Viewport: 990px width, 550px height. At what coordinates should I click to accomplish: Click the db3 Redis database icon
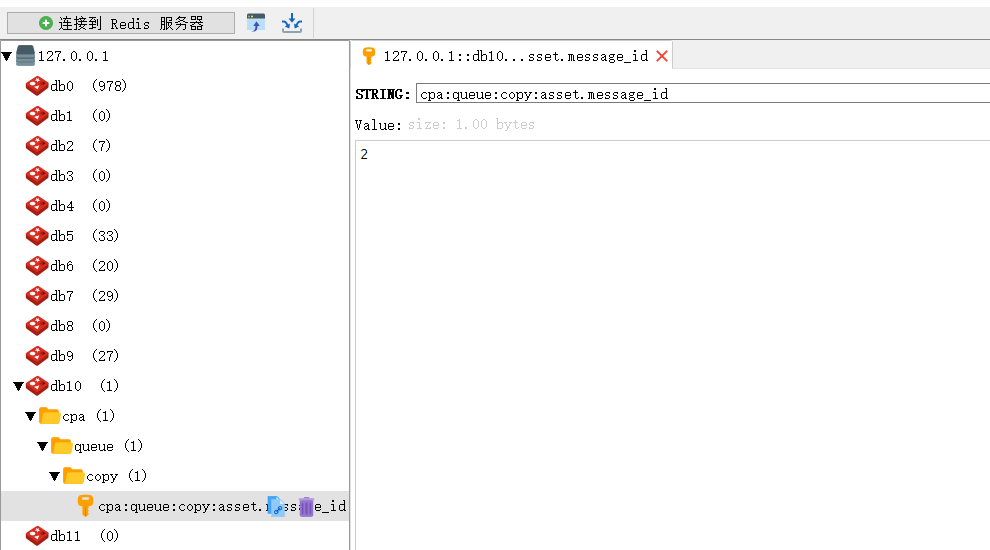(x=37, y=176)
